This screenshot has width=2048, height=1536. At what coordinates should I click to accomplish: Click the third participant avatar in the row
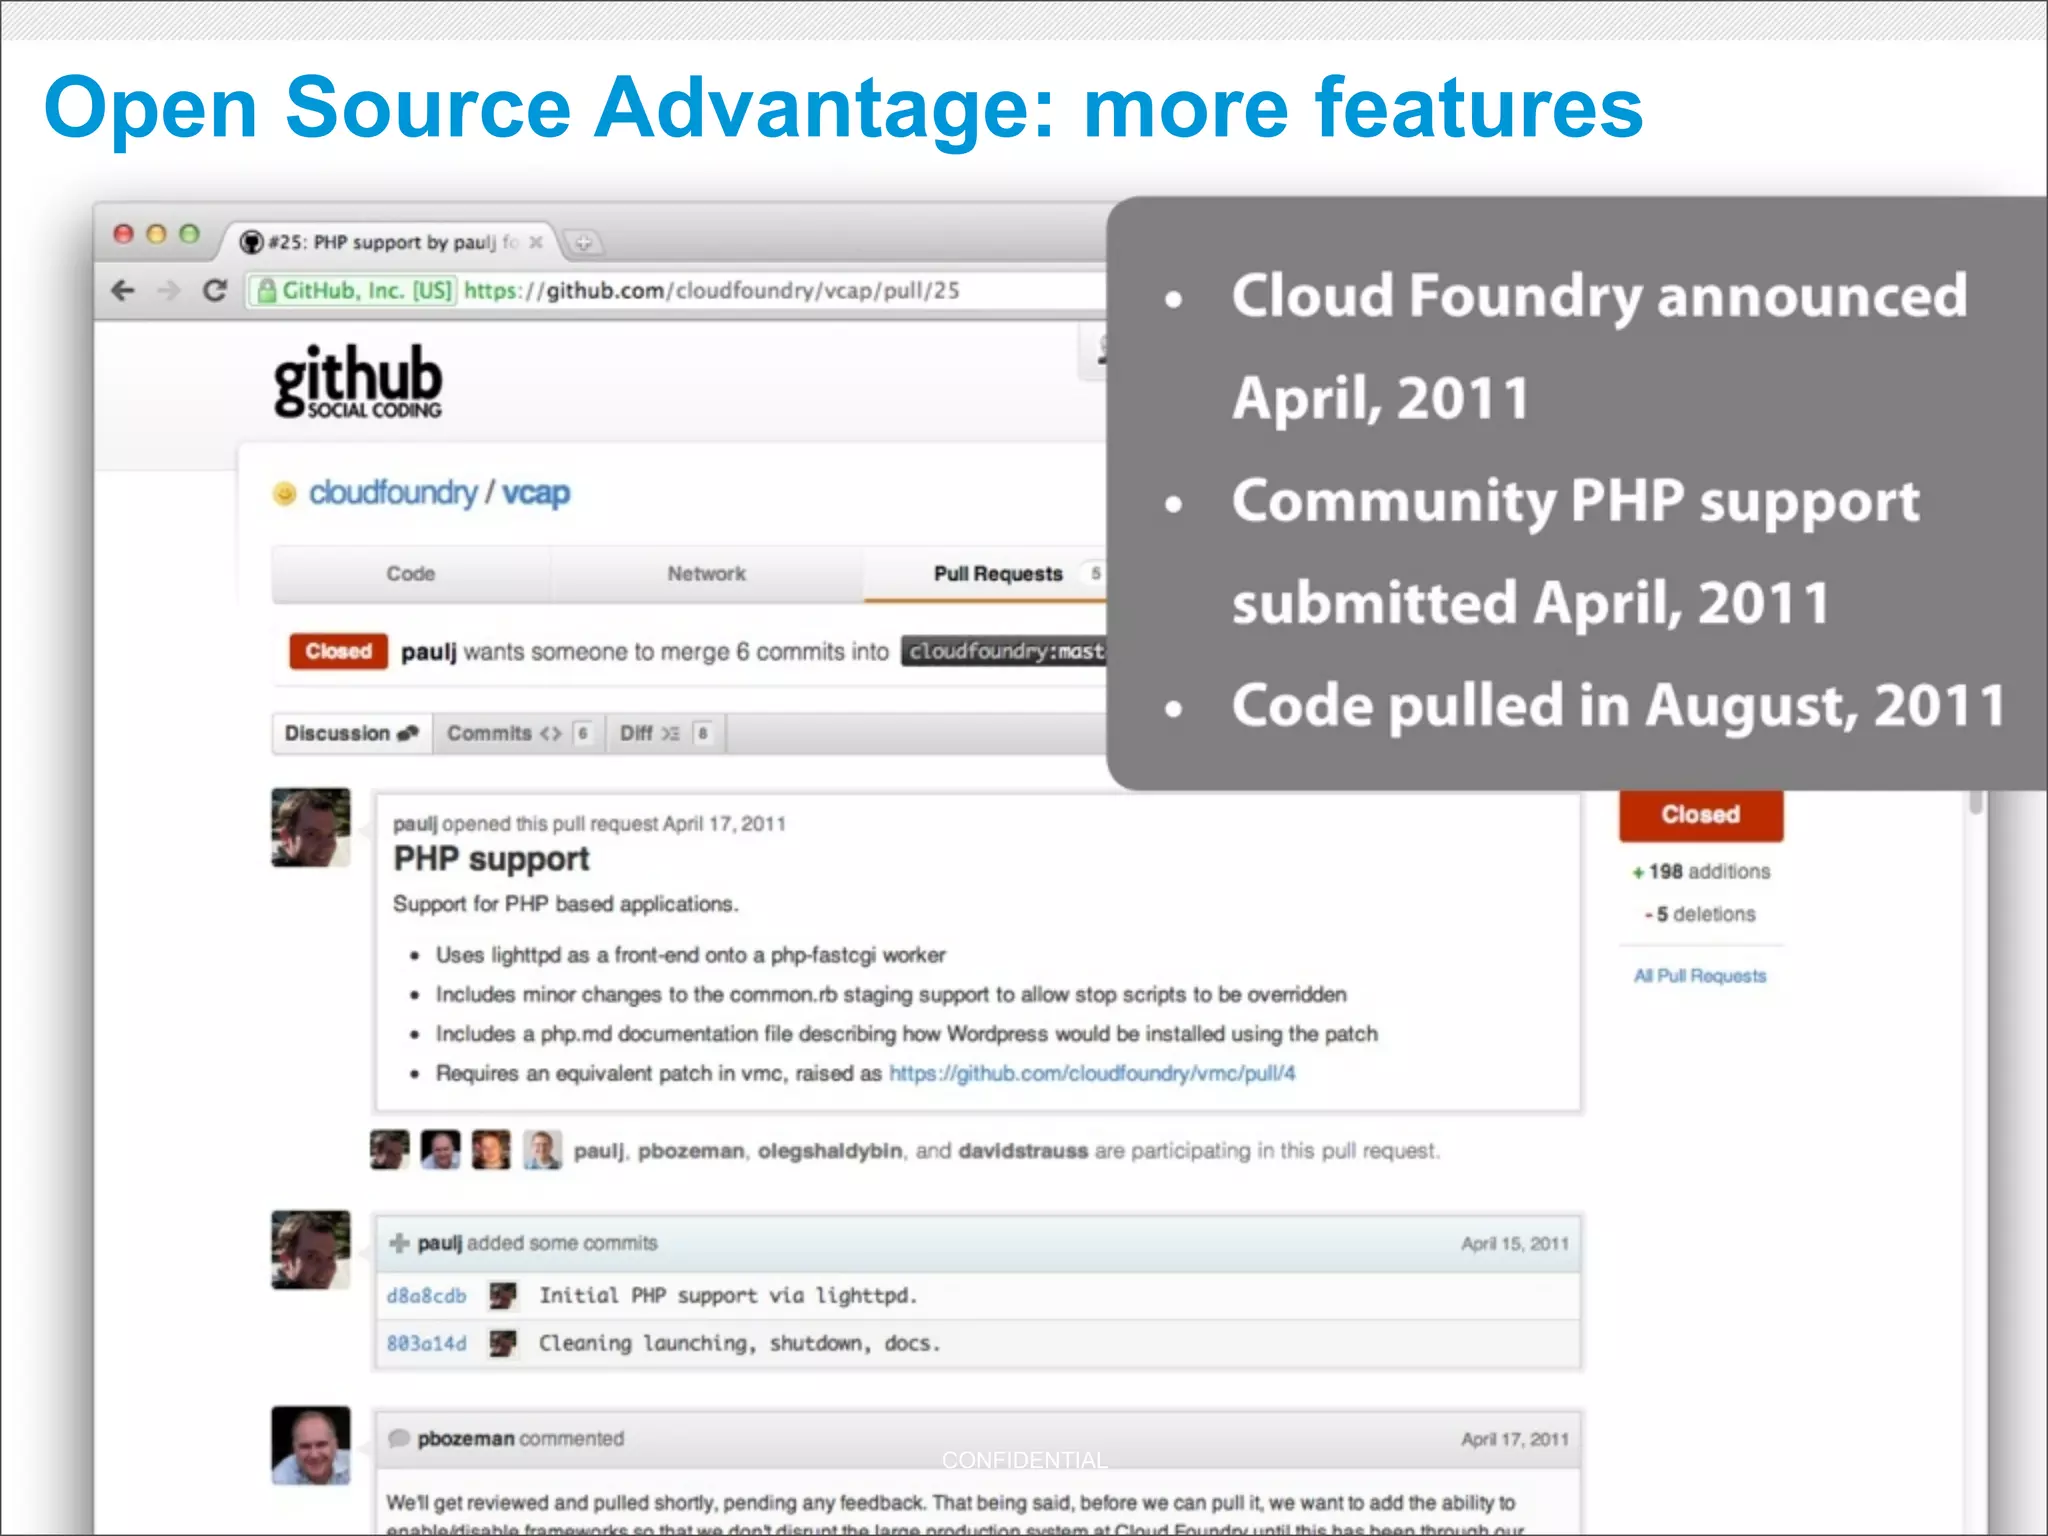(491, 1150)
